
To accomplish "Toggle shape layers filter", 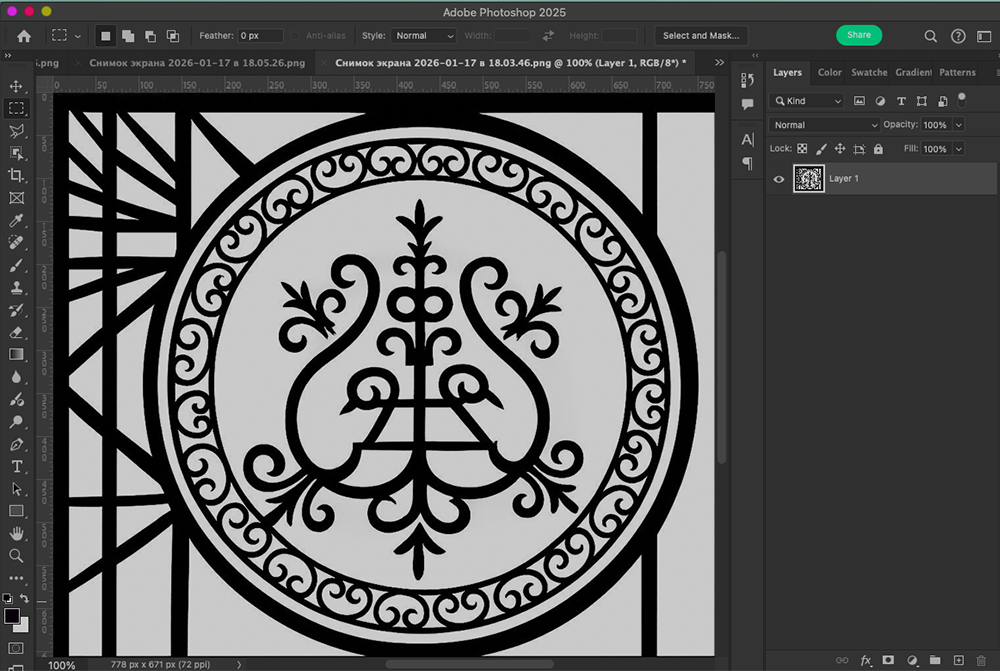I will click(922, 101).
